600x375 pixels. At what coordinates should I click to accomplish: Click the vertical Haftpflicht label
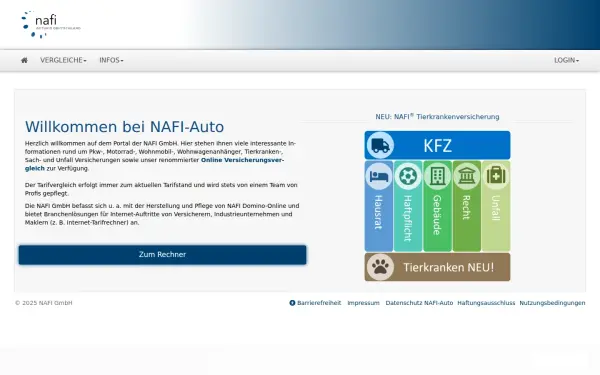point(408,218)
